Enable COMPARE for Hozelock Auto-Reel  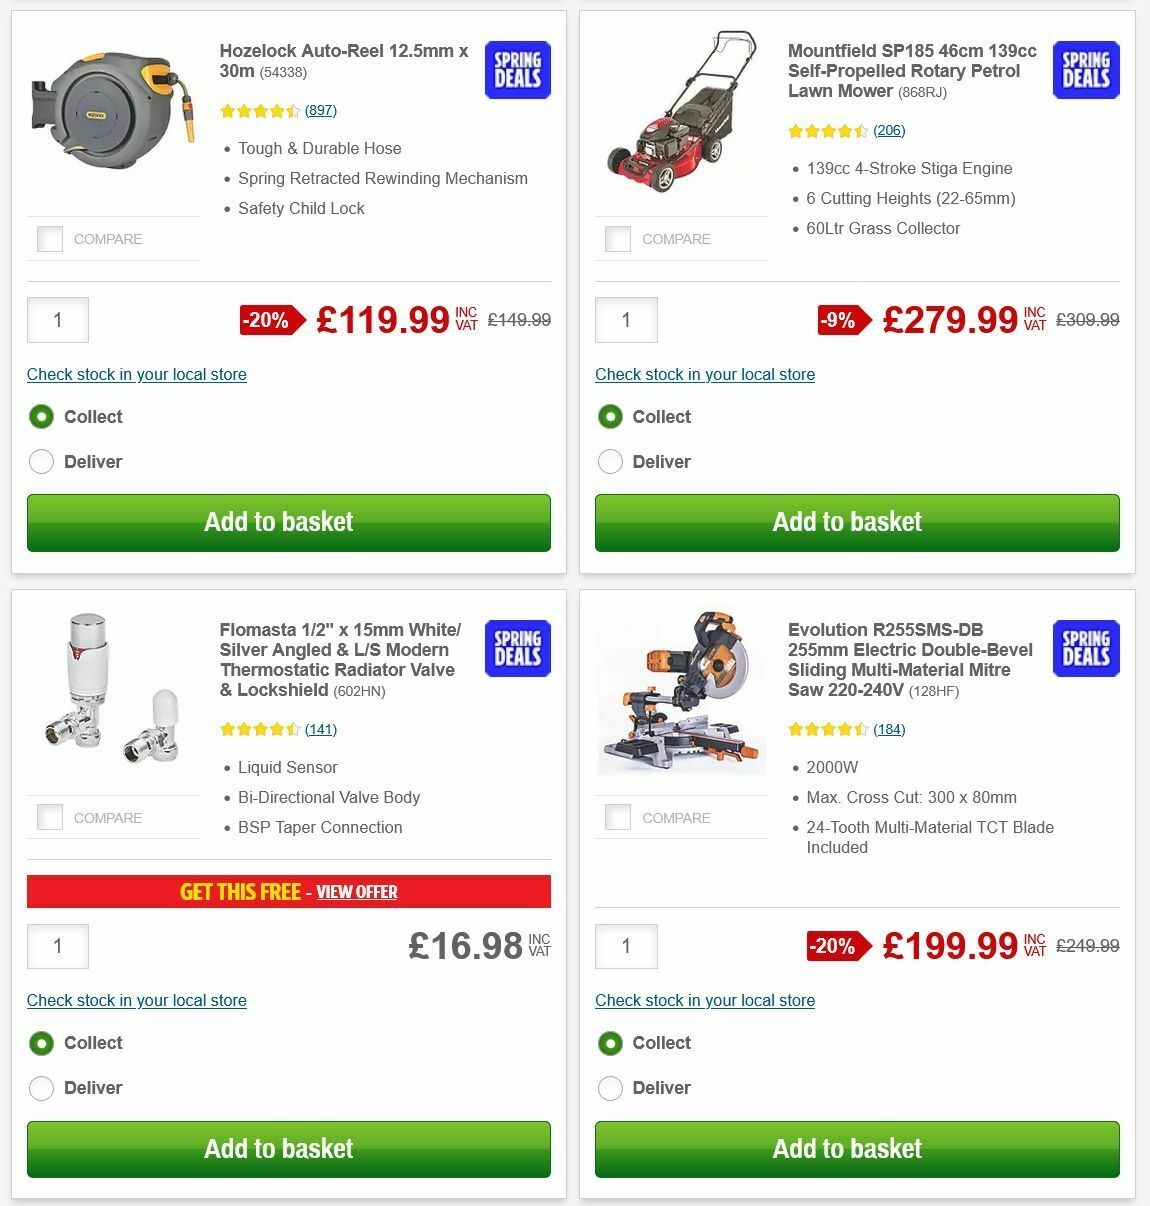click(x=49, y=239)
